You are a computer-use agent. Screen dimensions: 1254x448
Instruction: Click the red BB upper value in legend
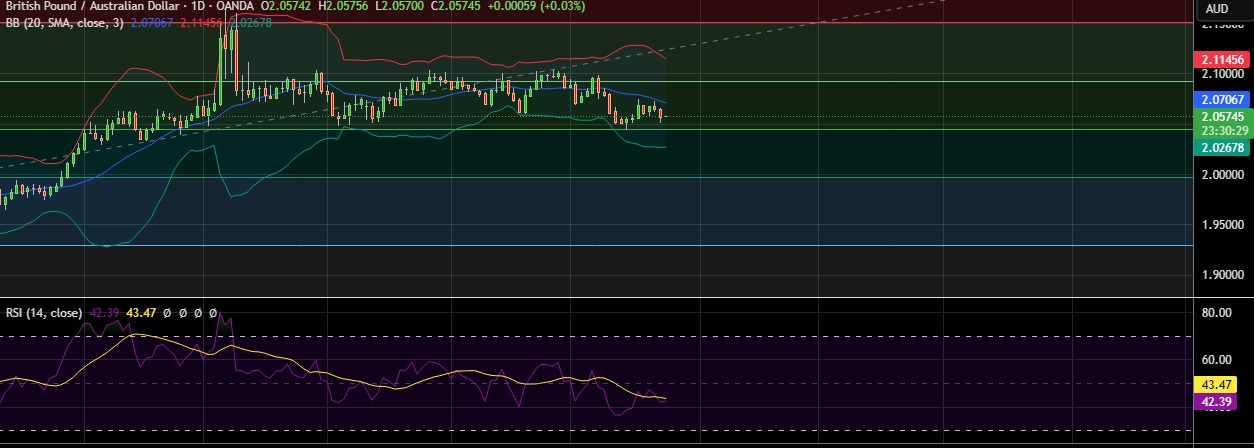[x=200, y=22]
